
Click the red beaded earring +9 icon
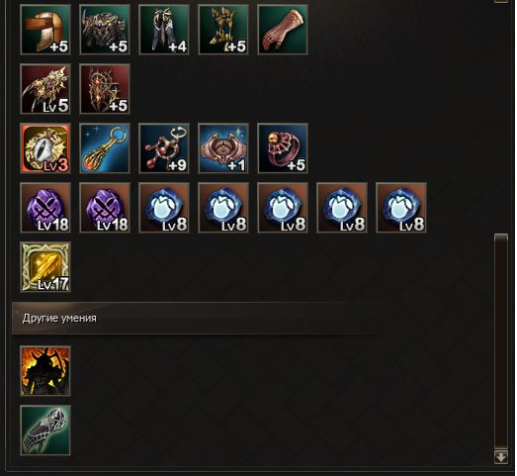click(x=164, y=148)
